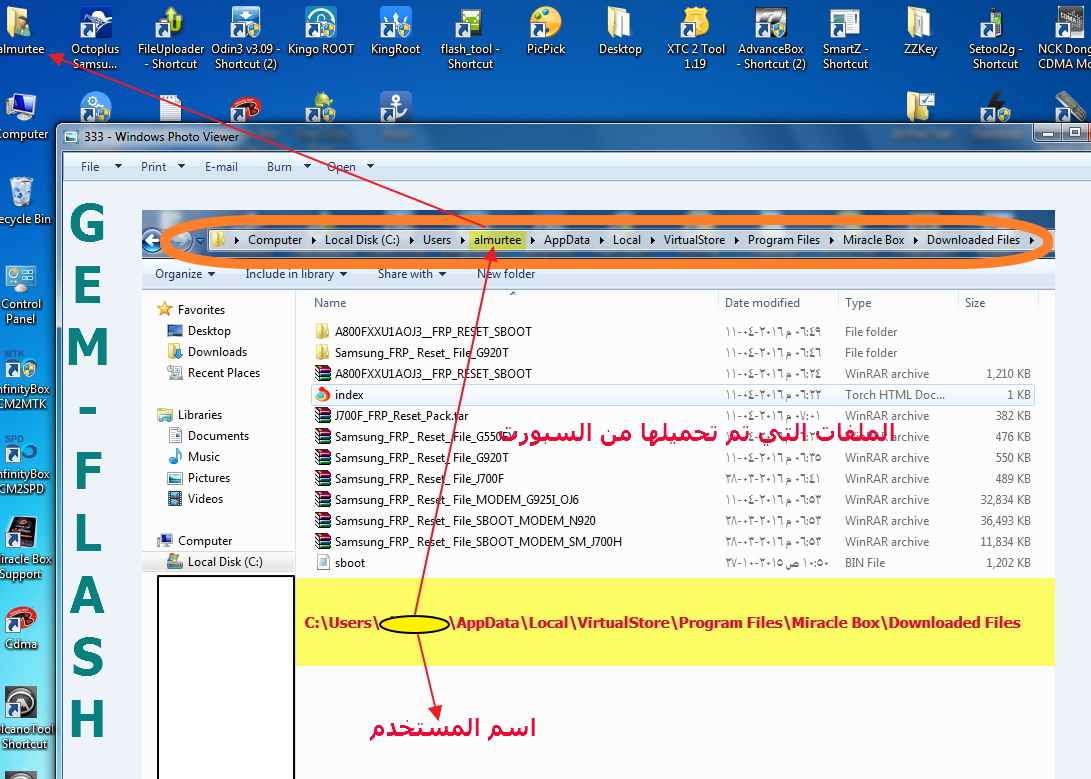
Task: Open the Recycle Bin on the desktop
Action: point(22,200)
